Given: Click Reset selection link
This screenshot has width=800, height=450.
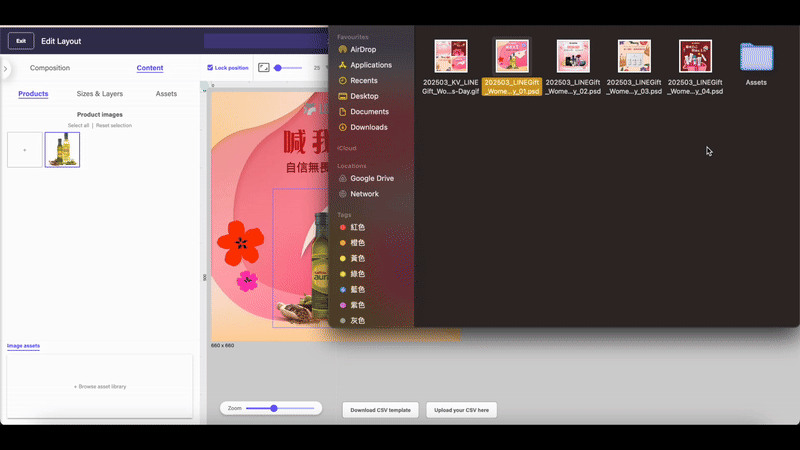Looking at the screenshot, I should (114, 126).
